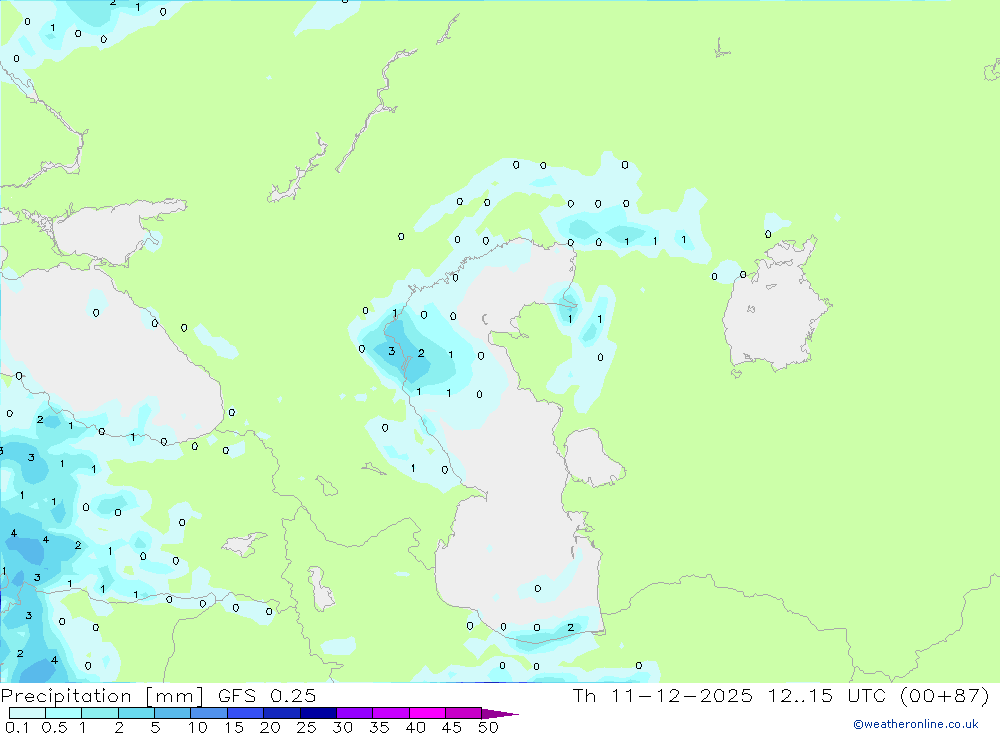
Task: Click the legend value label '25'
Action: [306, 727]
